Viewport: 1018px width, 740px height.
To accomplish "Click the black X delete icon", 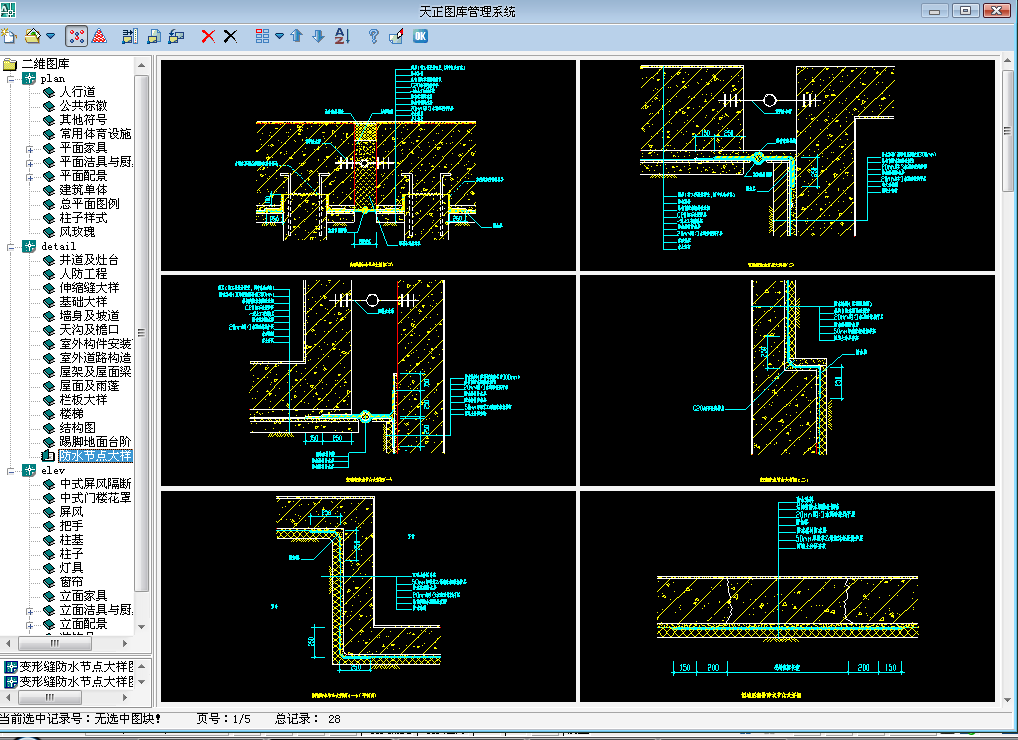I will tap(230, 36).
